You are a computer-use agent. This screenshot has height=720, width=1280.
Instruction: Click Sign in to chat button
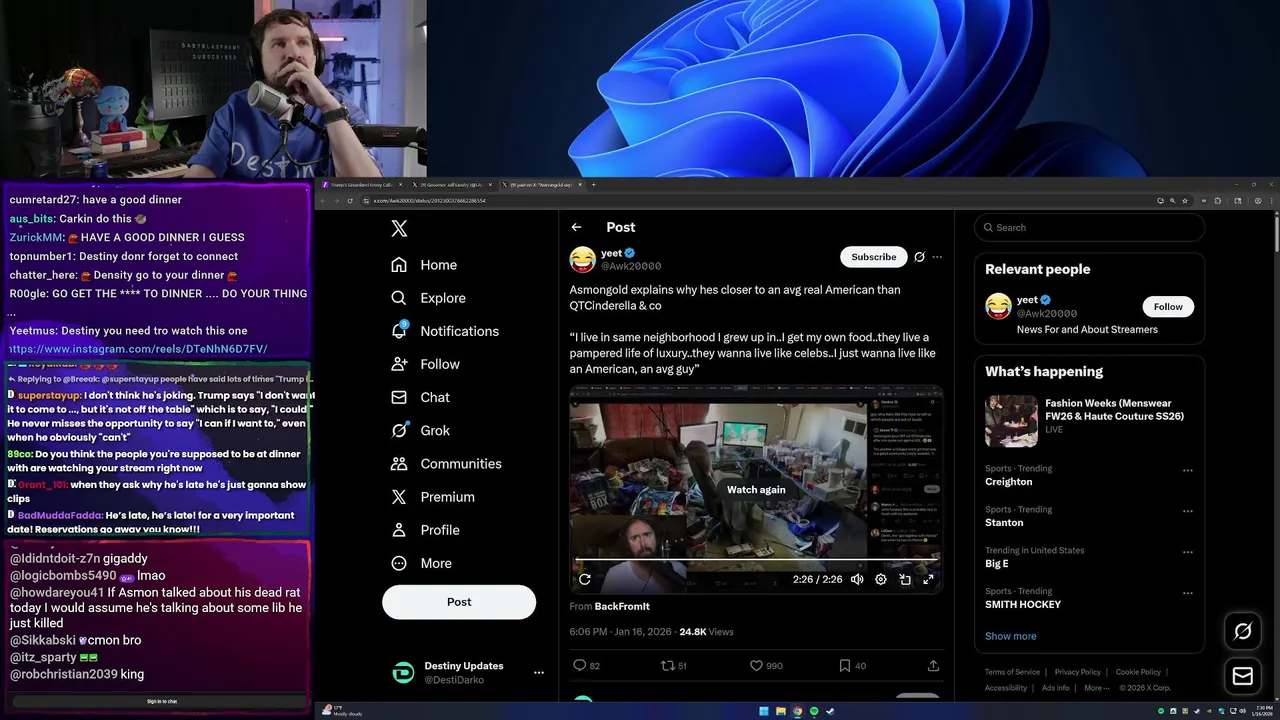[162, 701]
